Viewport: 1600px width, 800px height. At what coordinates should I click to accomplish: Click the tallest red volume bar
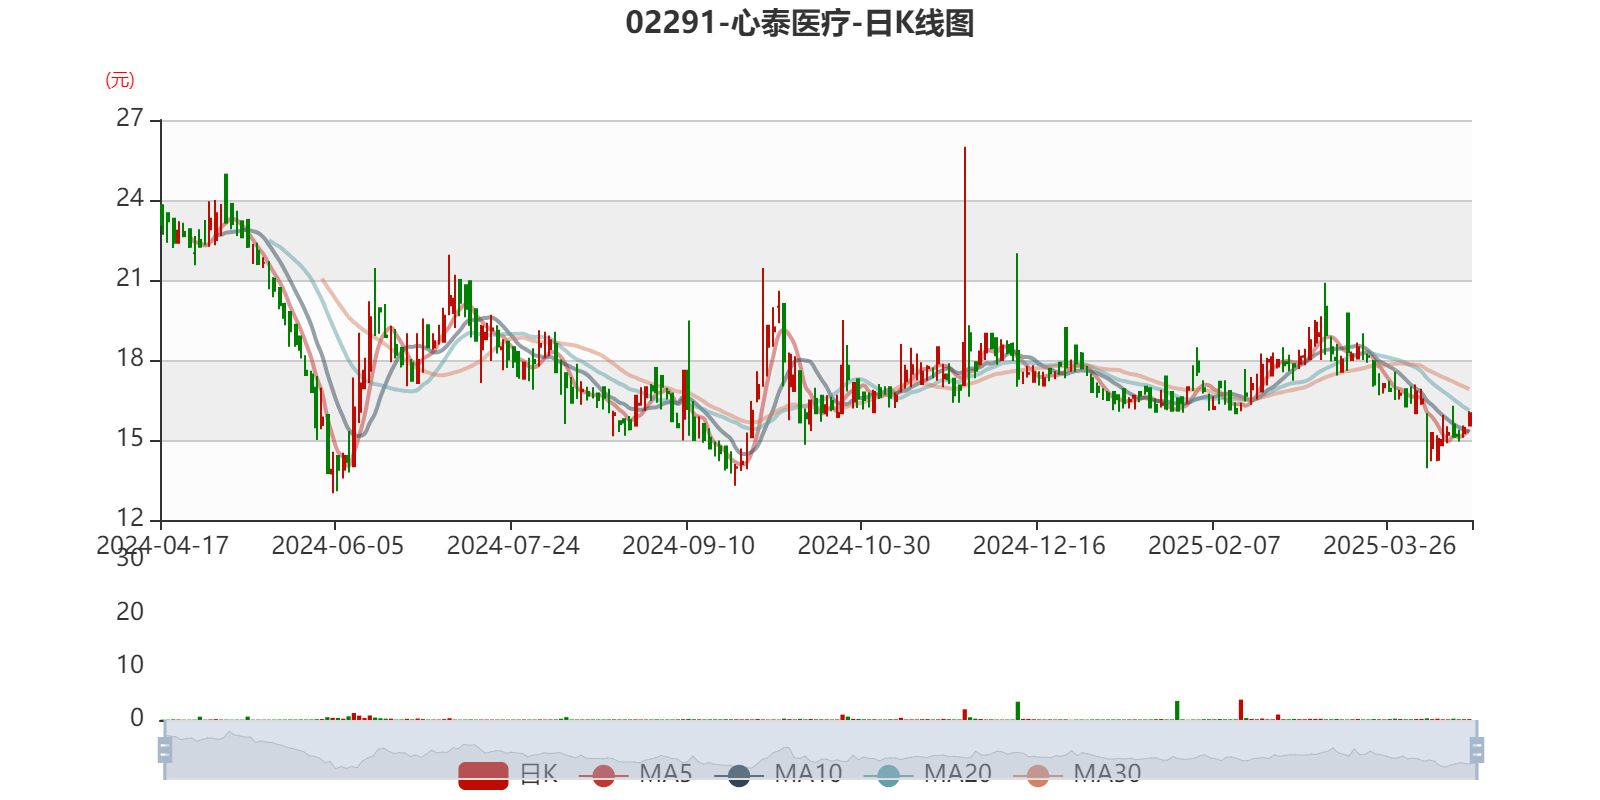coord(1241,709)
